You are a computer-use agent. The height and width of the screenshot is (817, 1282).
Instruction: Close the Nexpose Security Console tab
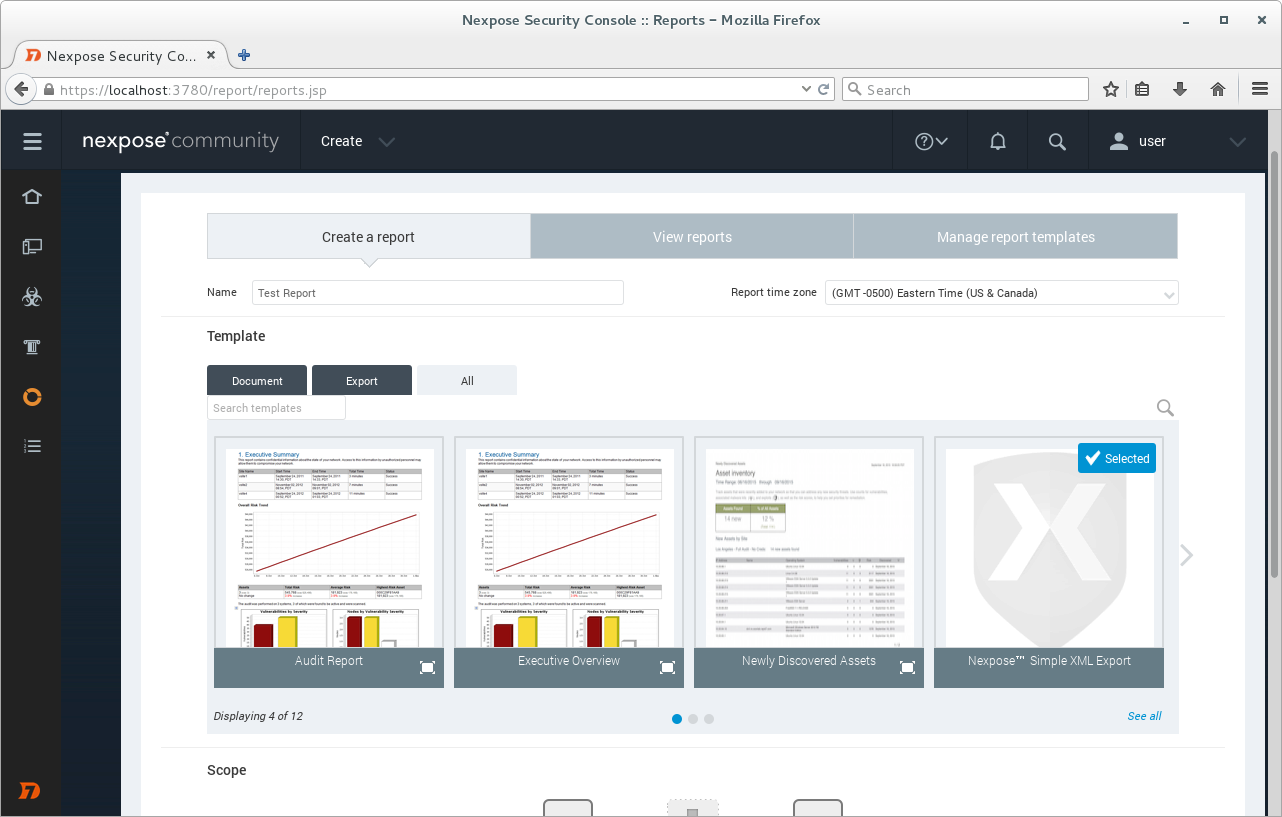pos(210,56)
